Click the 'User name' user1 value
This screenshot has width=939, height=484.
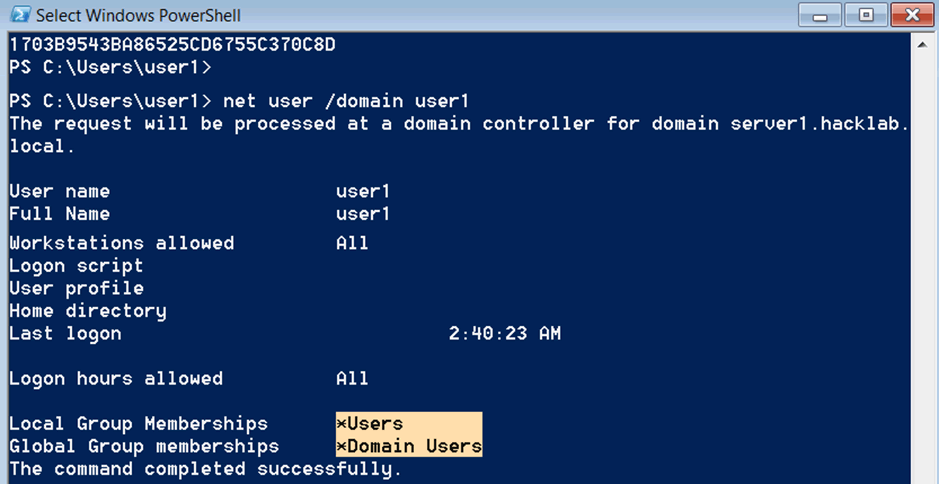[363, 191]
